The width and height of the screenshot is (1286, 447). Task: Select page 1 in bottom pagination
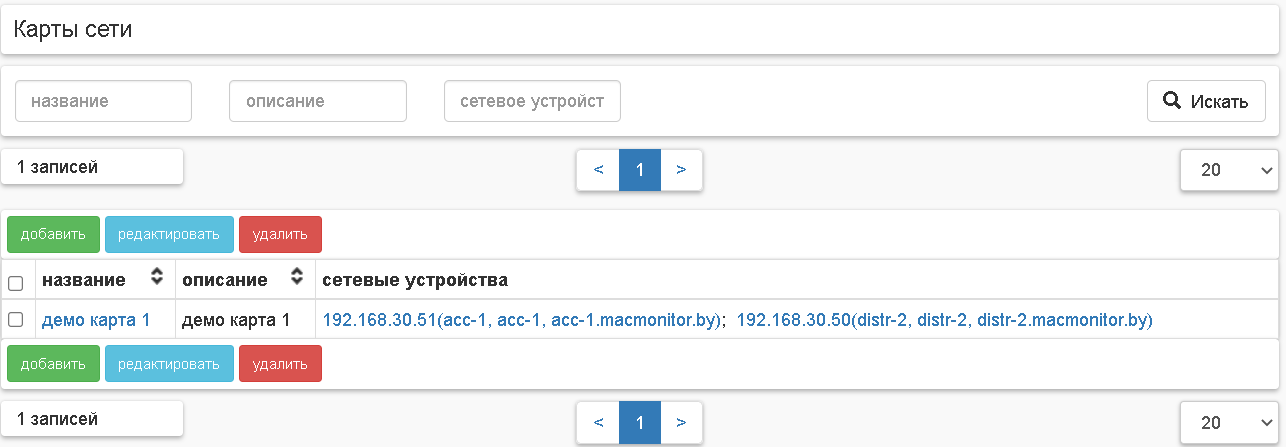tap(640, 422)
